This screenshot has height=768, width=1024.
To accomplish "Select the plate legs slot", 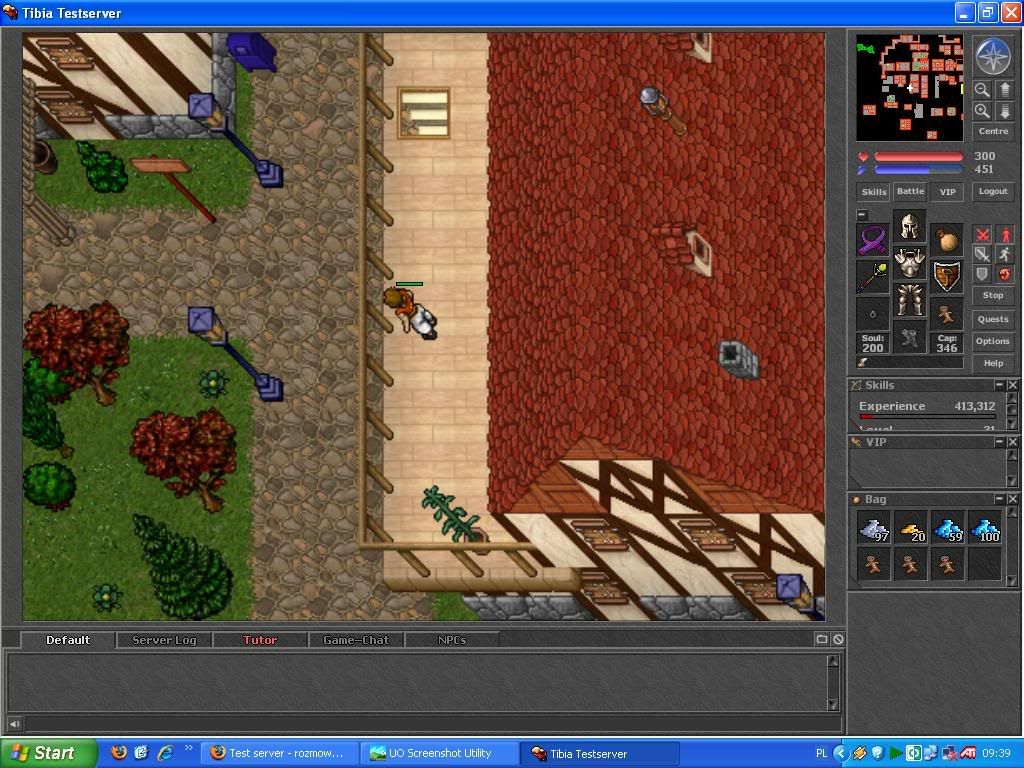I will tap(909, 300).
